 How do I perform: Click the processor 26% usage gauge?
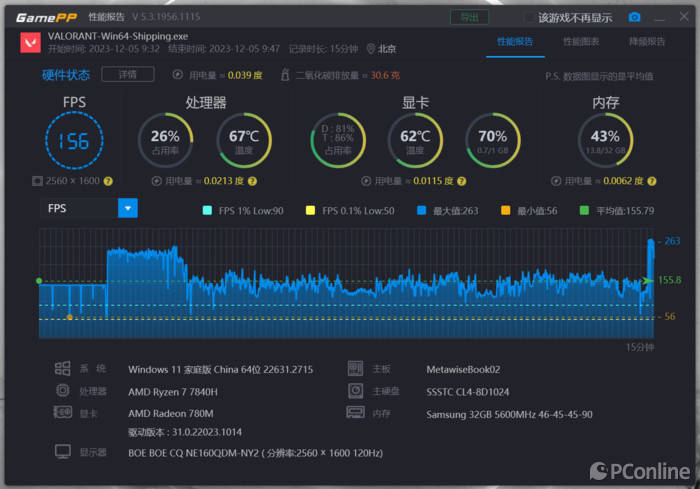pos(165,140)
